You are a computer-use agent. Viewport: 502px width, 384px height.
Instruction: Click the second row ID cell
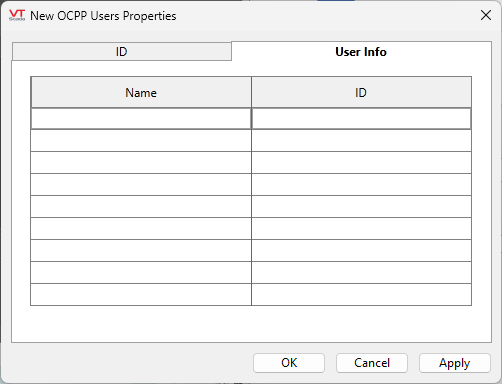pos(361,141)
